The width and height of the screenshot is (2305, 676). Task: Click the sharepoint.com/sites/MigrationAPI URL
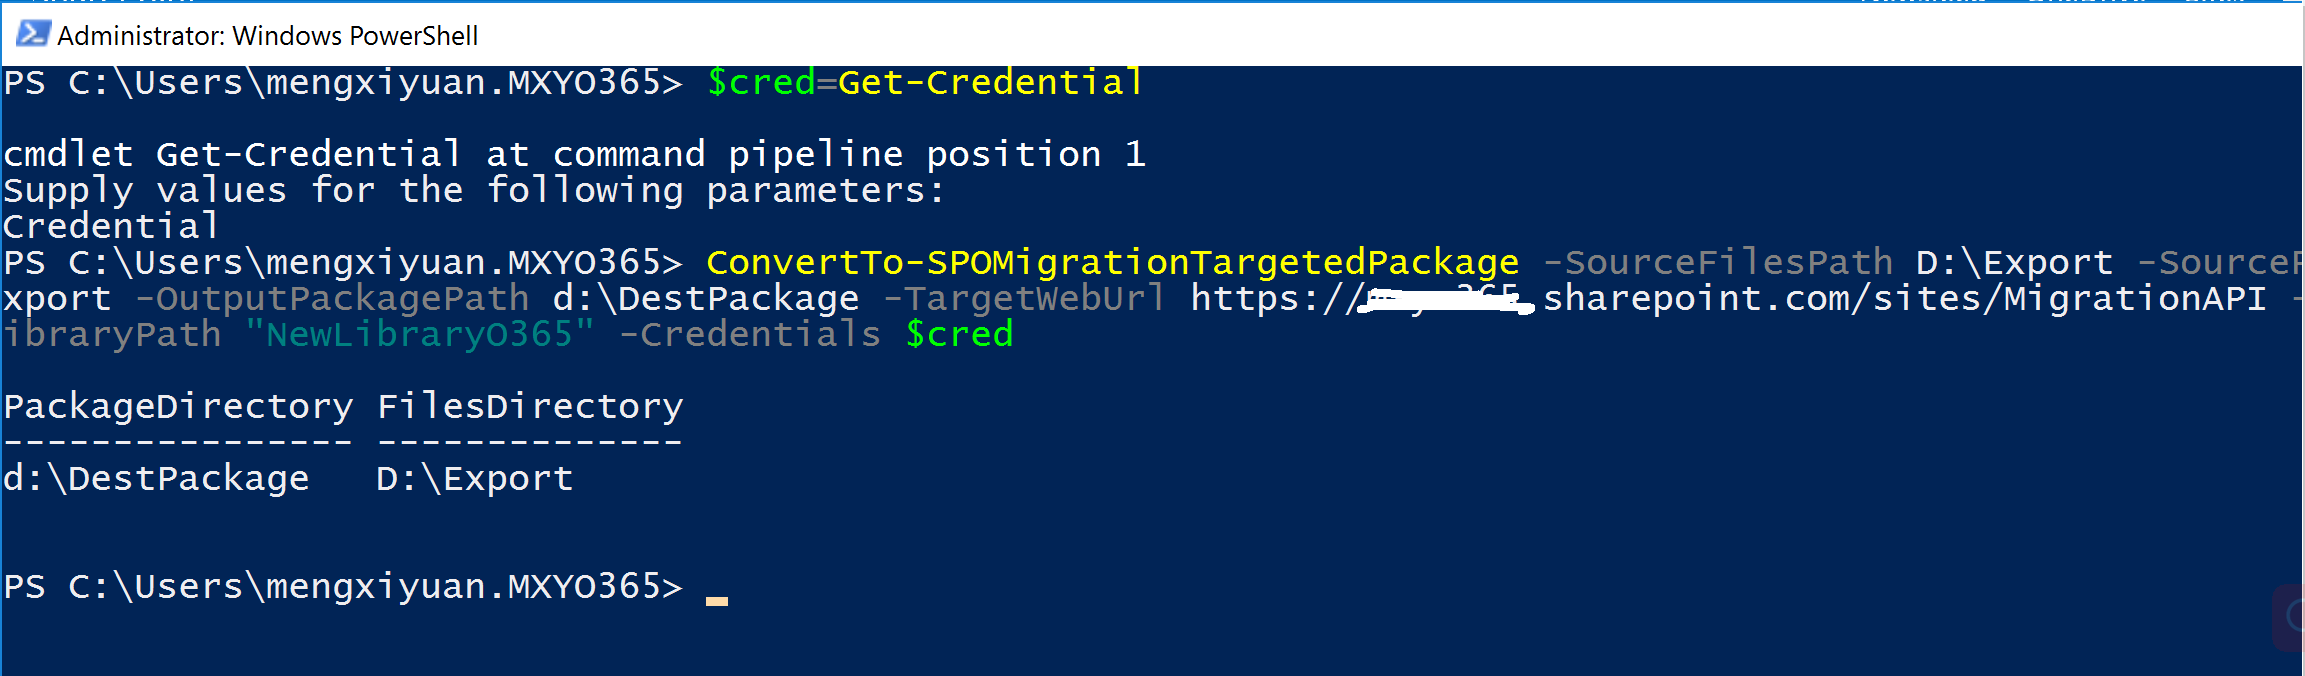(x=1905, y=299)
